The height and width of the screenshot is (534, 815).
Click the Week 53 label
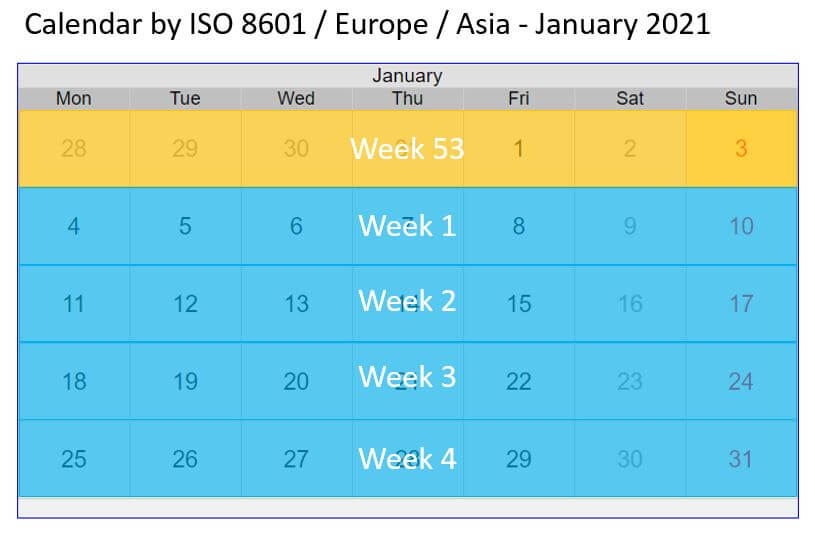coord(407,149)
